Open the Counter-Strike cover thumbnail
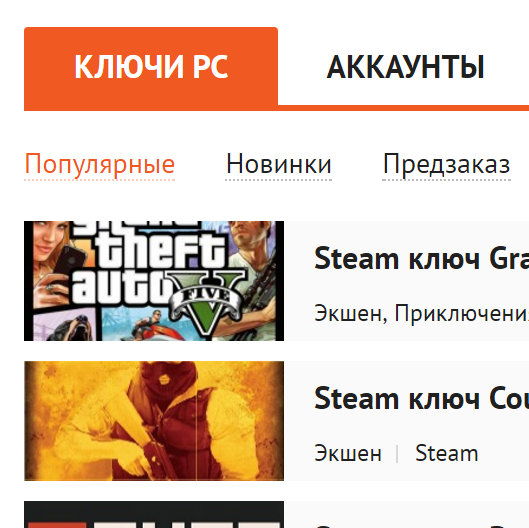This screenshot has height=528, width=529. (154, 421)
